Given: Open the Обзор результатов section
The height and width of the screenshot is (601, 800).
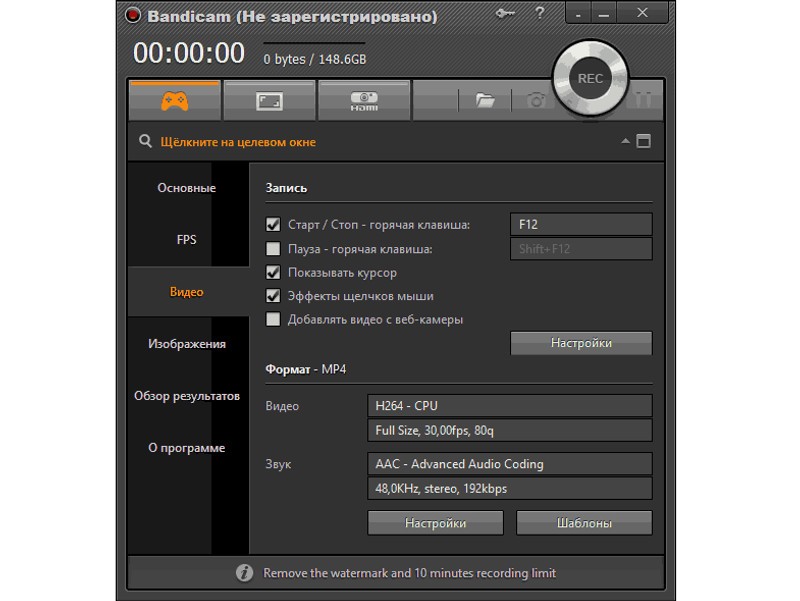Looking at the screenshot, I should (187, 396).
